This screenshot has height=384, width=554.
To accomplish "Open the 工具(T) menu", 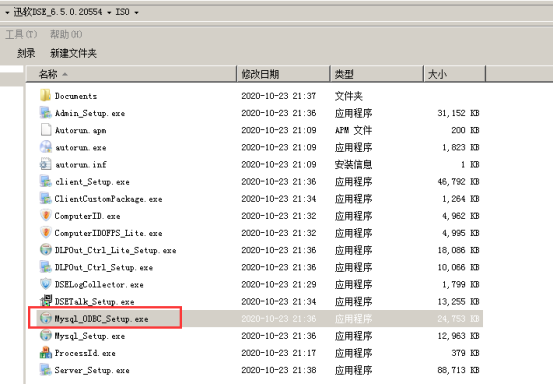I will point(21,34).
